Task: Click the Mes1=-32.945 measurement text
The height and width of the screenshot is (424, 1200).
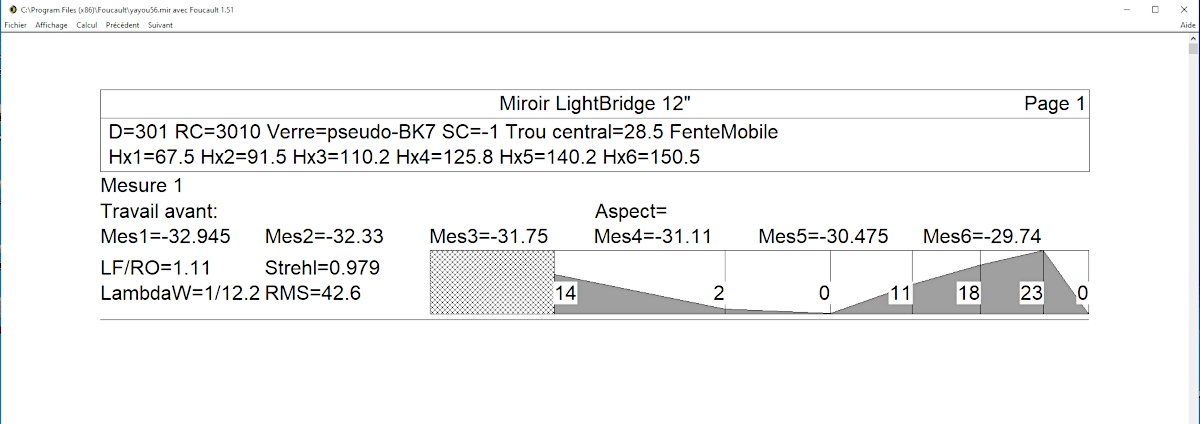Action: pos(166,237)
